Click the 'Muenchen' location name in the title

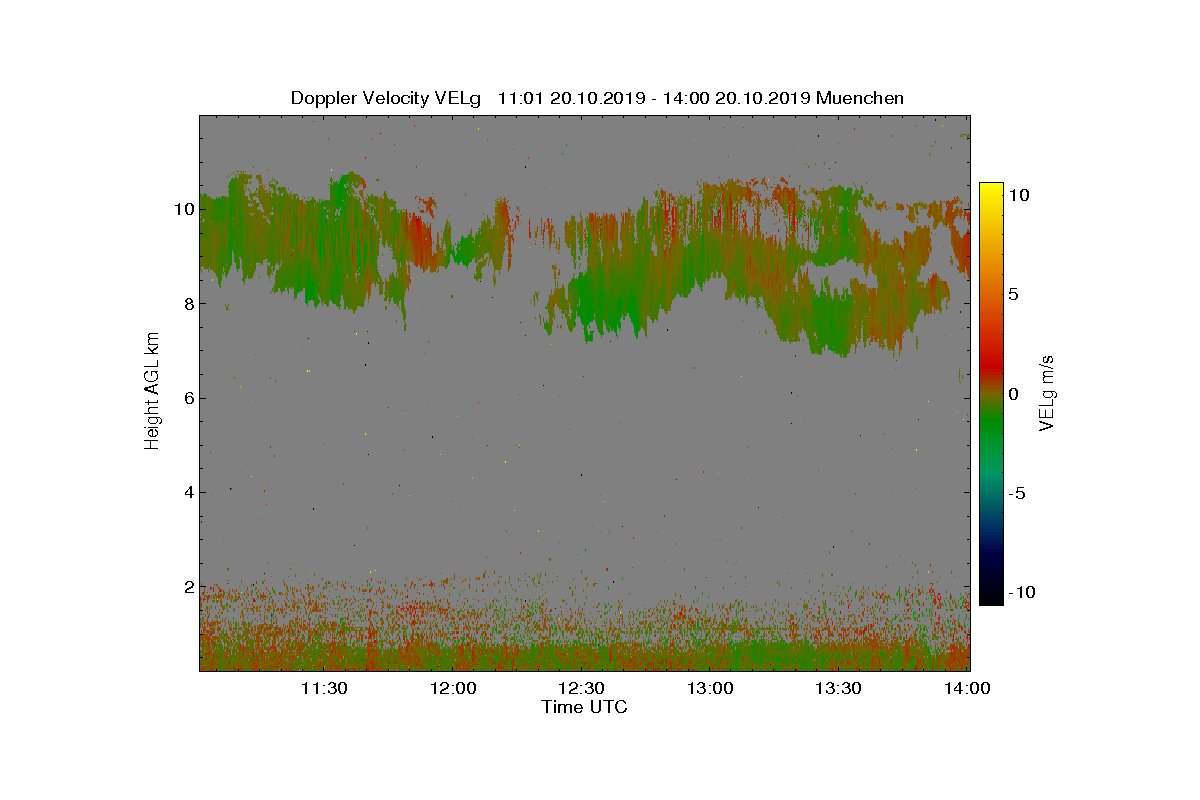pyautogui.click(x=860, y=98)
